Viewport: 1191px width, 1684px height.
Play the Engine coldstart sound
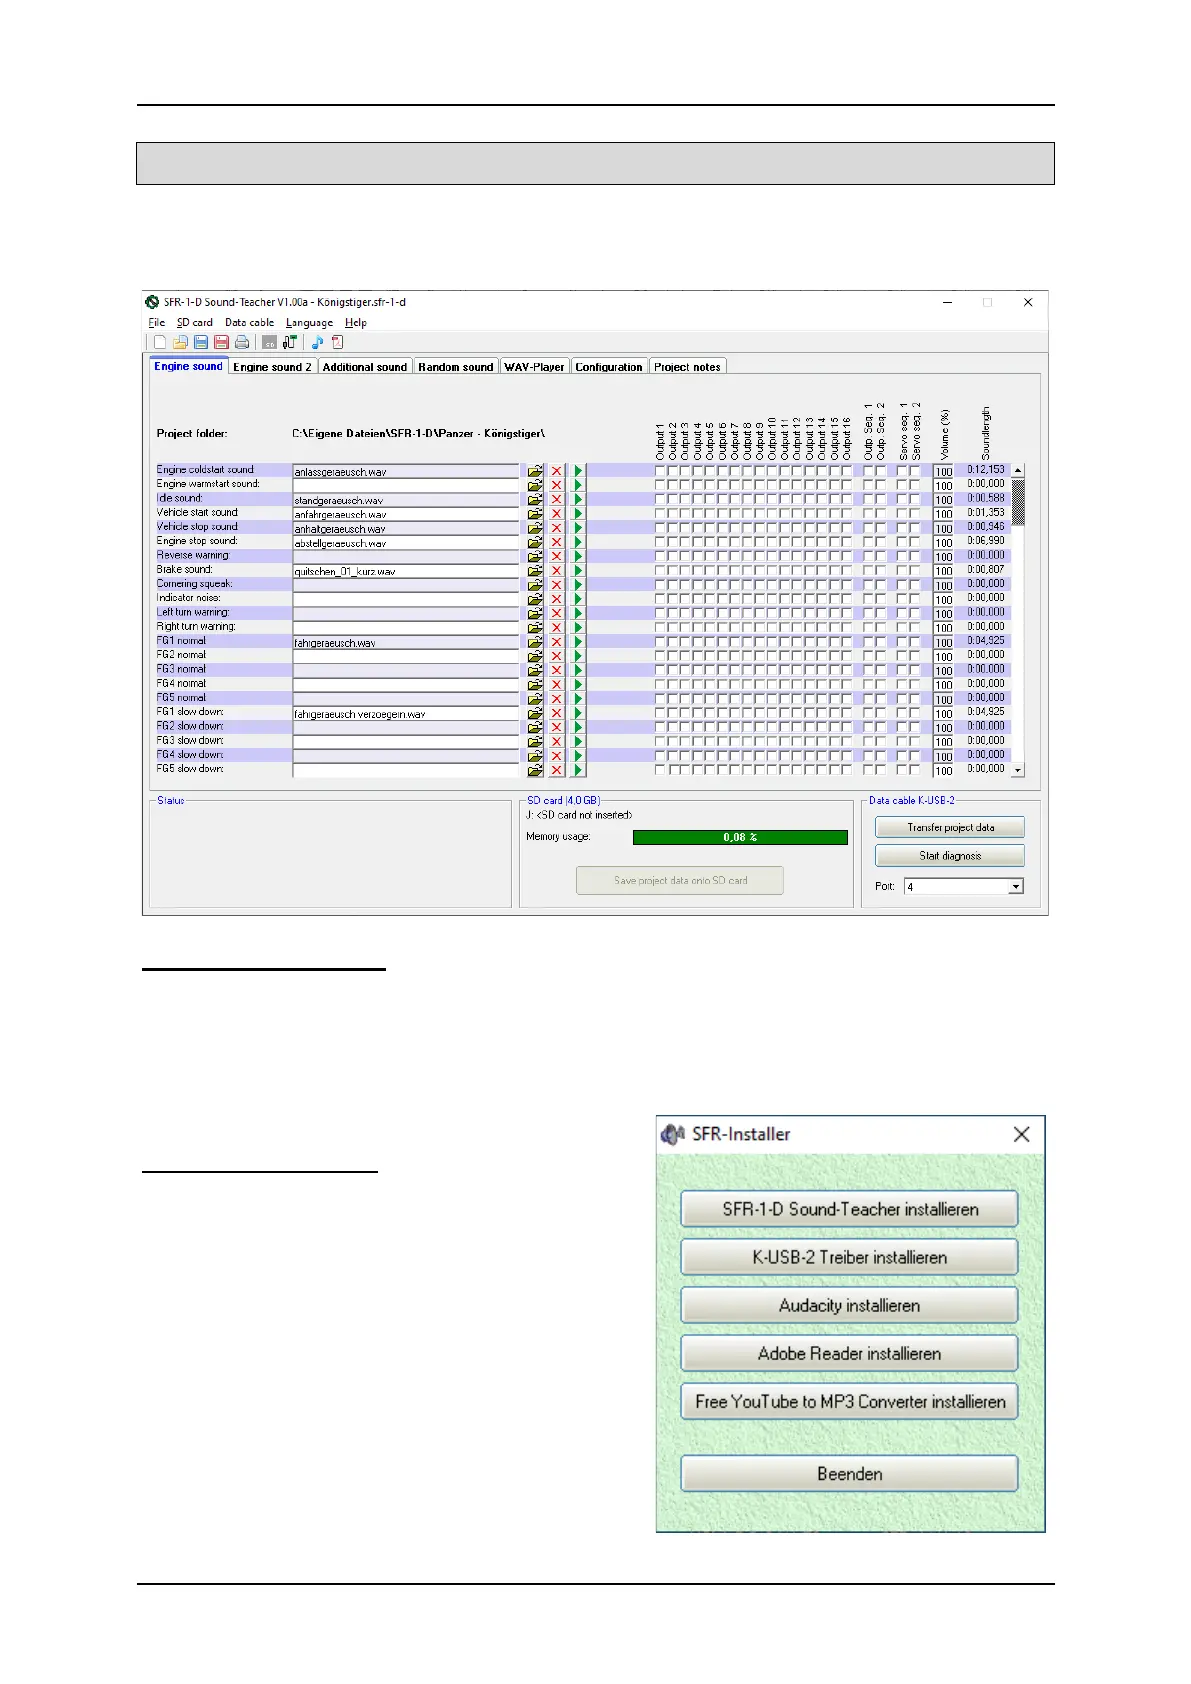578,471
